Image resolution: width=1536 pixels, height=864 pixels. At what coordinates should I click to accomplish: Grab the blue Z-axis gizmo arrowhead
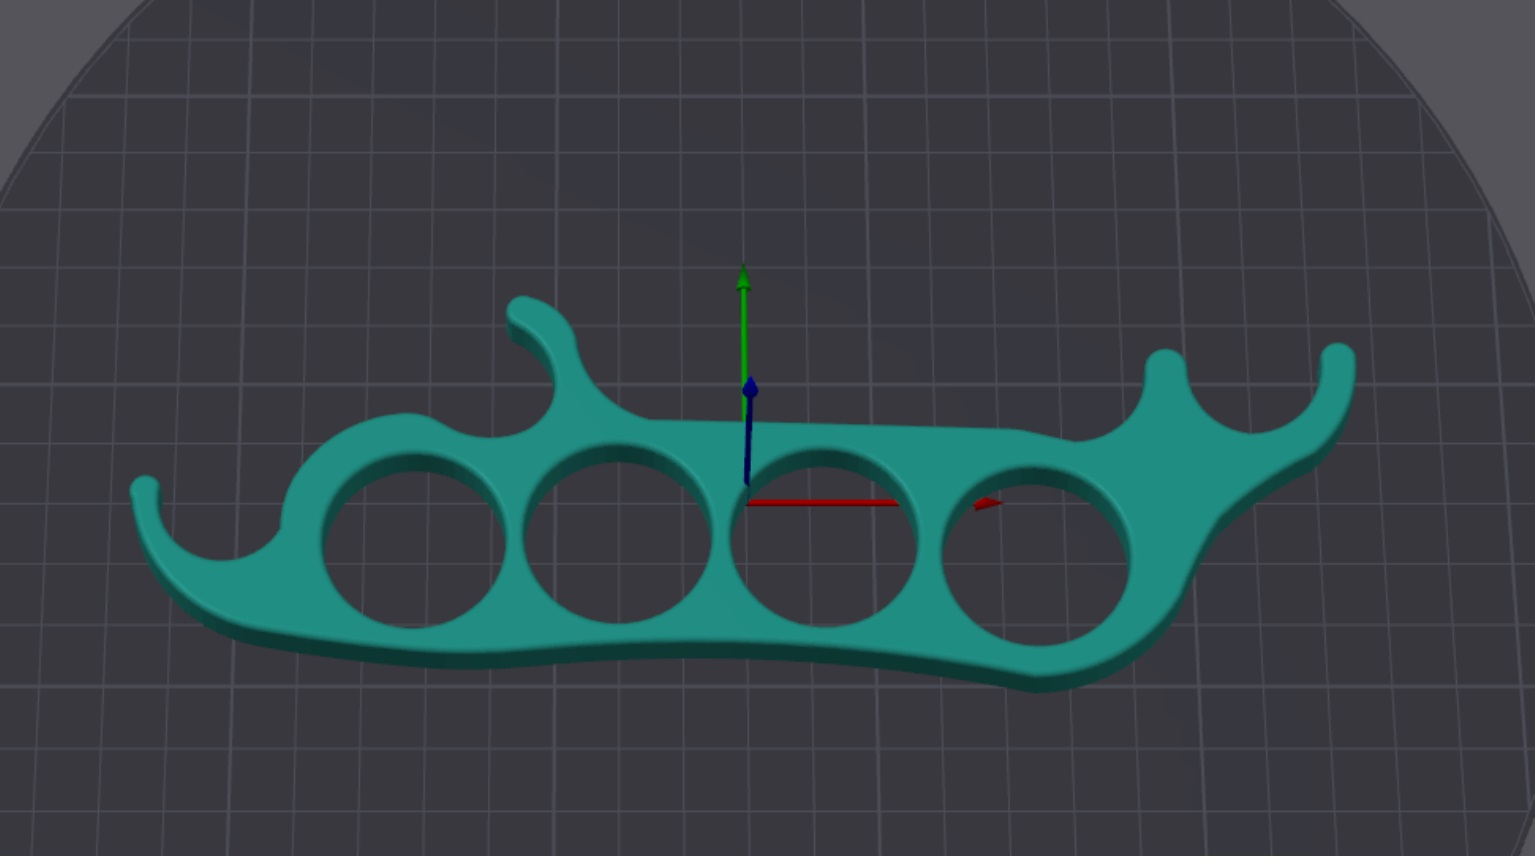click(750, 388)
